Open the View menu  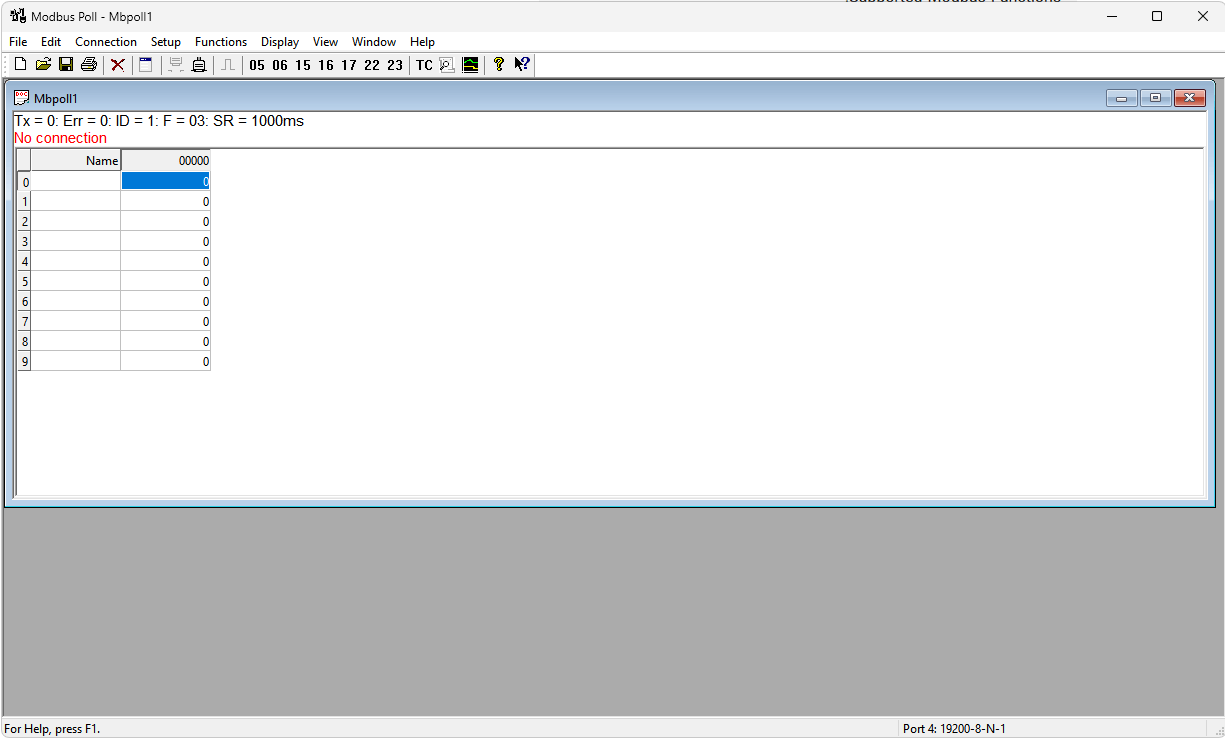(x=326, y=42)
